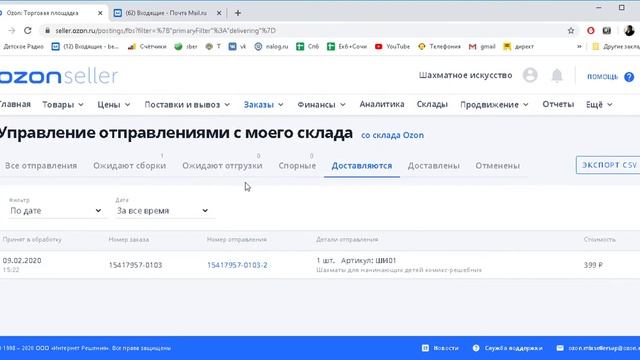Click order number 15417957-0103
This screenshot has width=640, height=360.
(135, 265)
